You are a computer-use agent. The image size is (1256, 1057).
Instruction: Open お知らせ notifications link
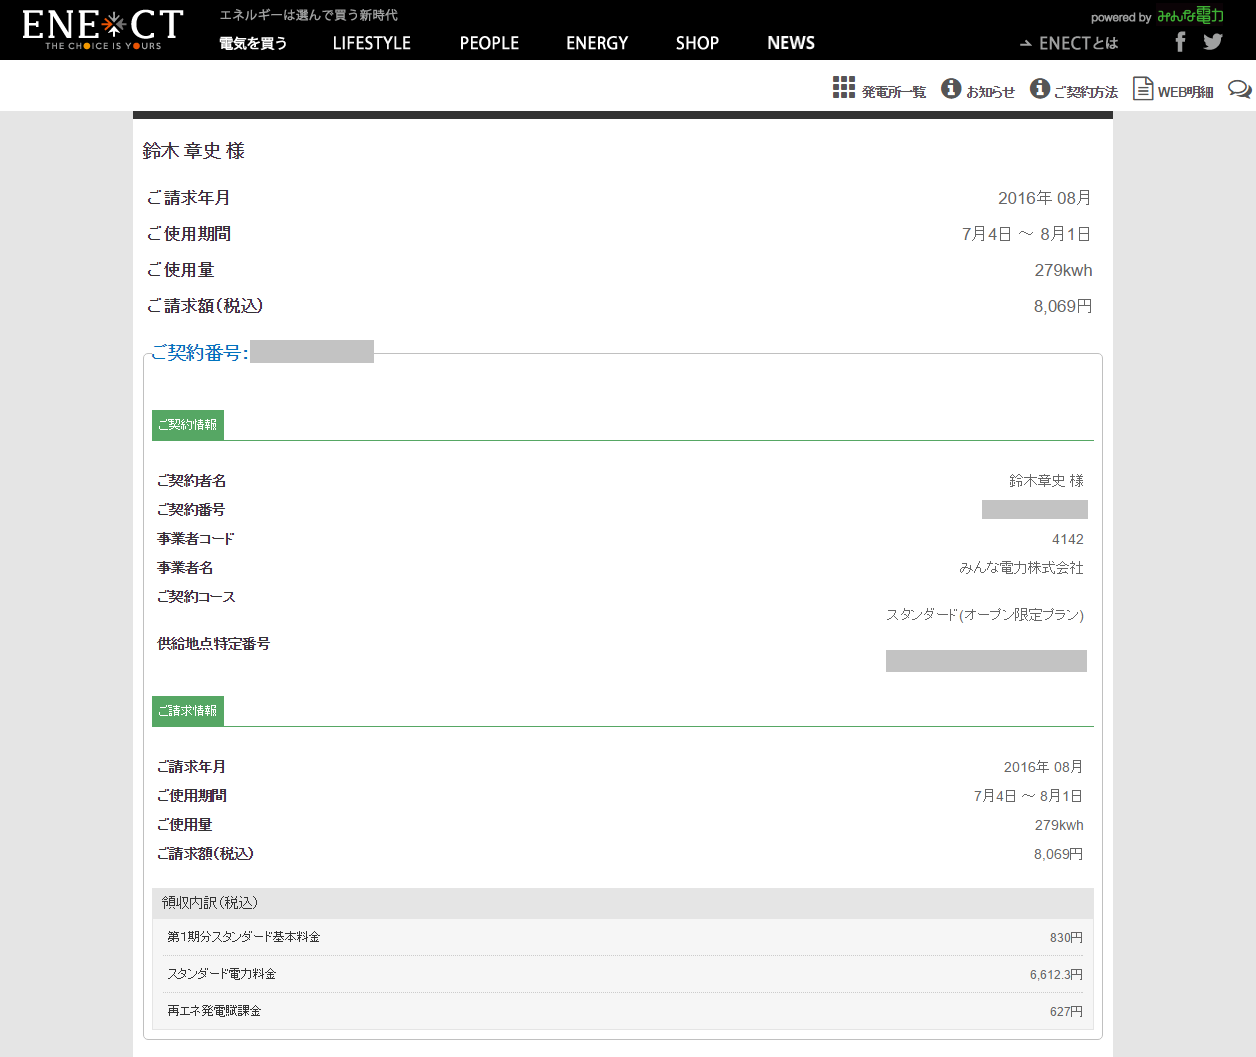click(990, 92)
